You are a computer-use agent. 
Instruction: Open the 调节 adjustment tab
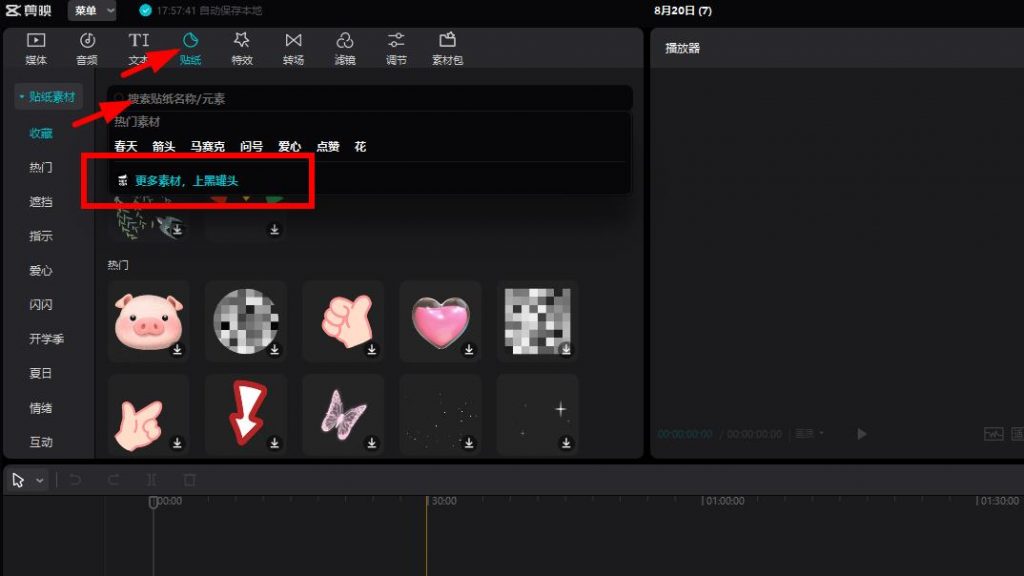pos(396,49)
